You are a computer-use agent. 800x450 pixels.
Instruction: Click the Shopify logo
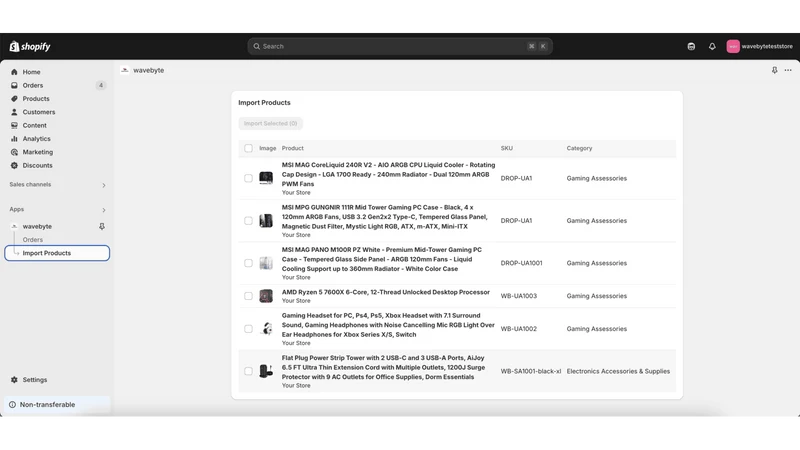click(30, 46)
